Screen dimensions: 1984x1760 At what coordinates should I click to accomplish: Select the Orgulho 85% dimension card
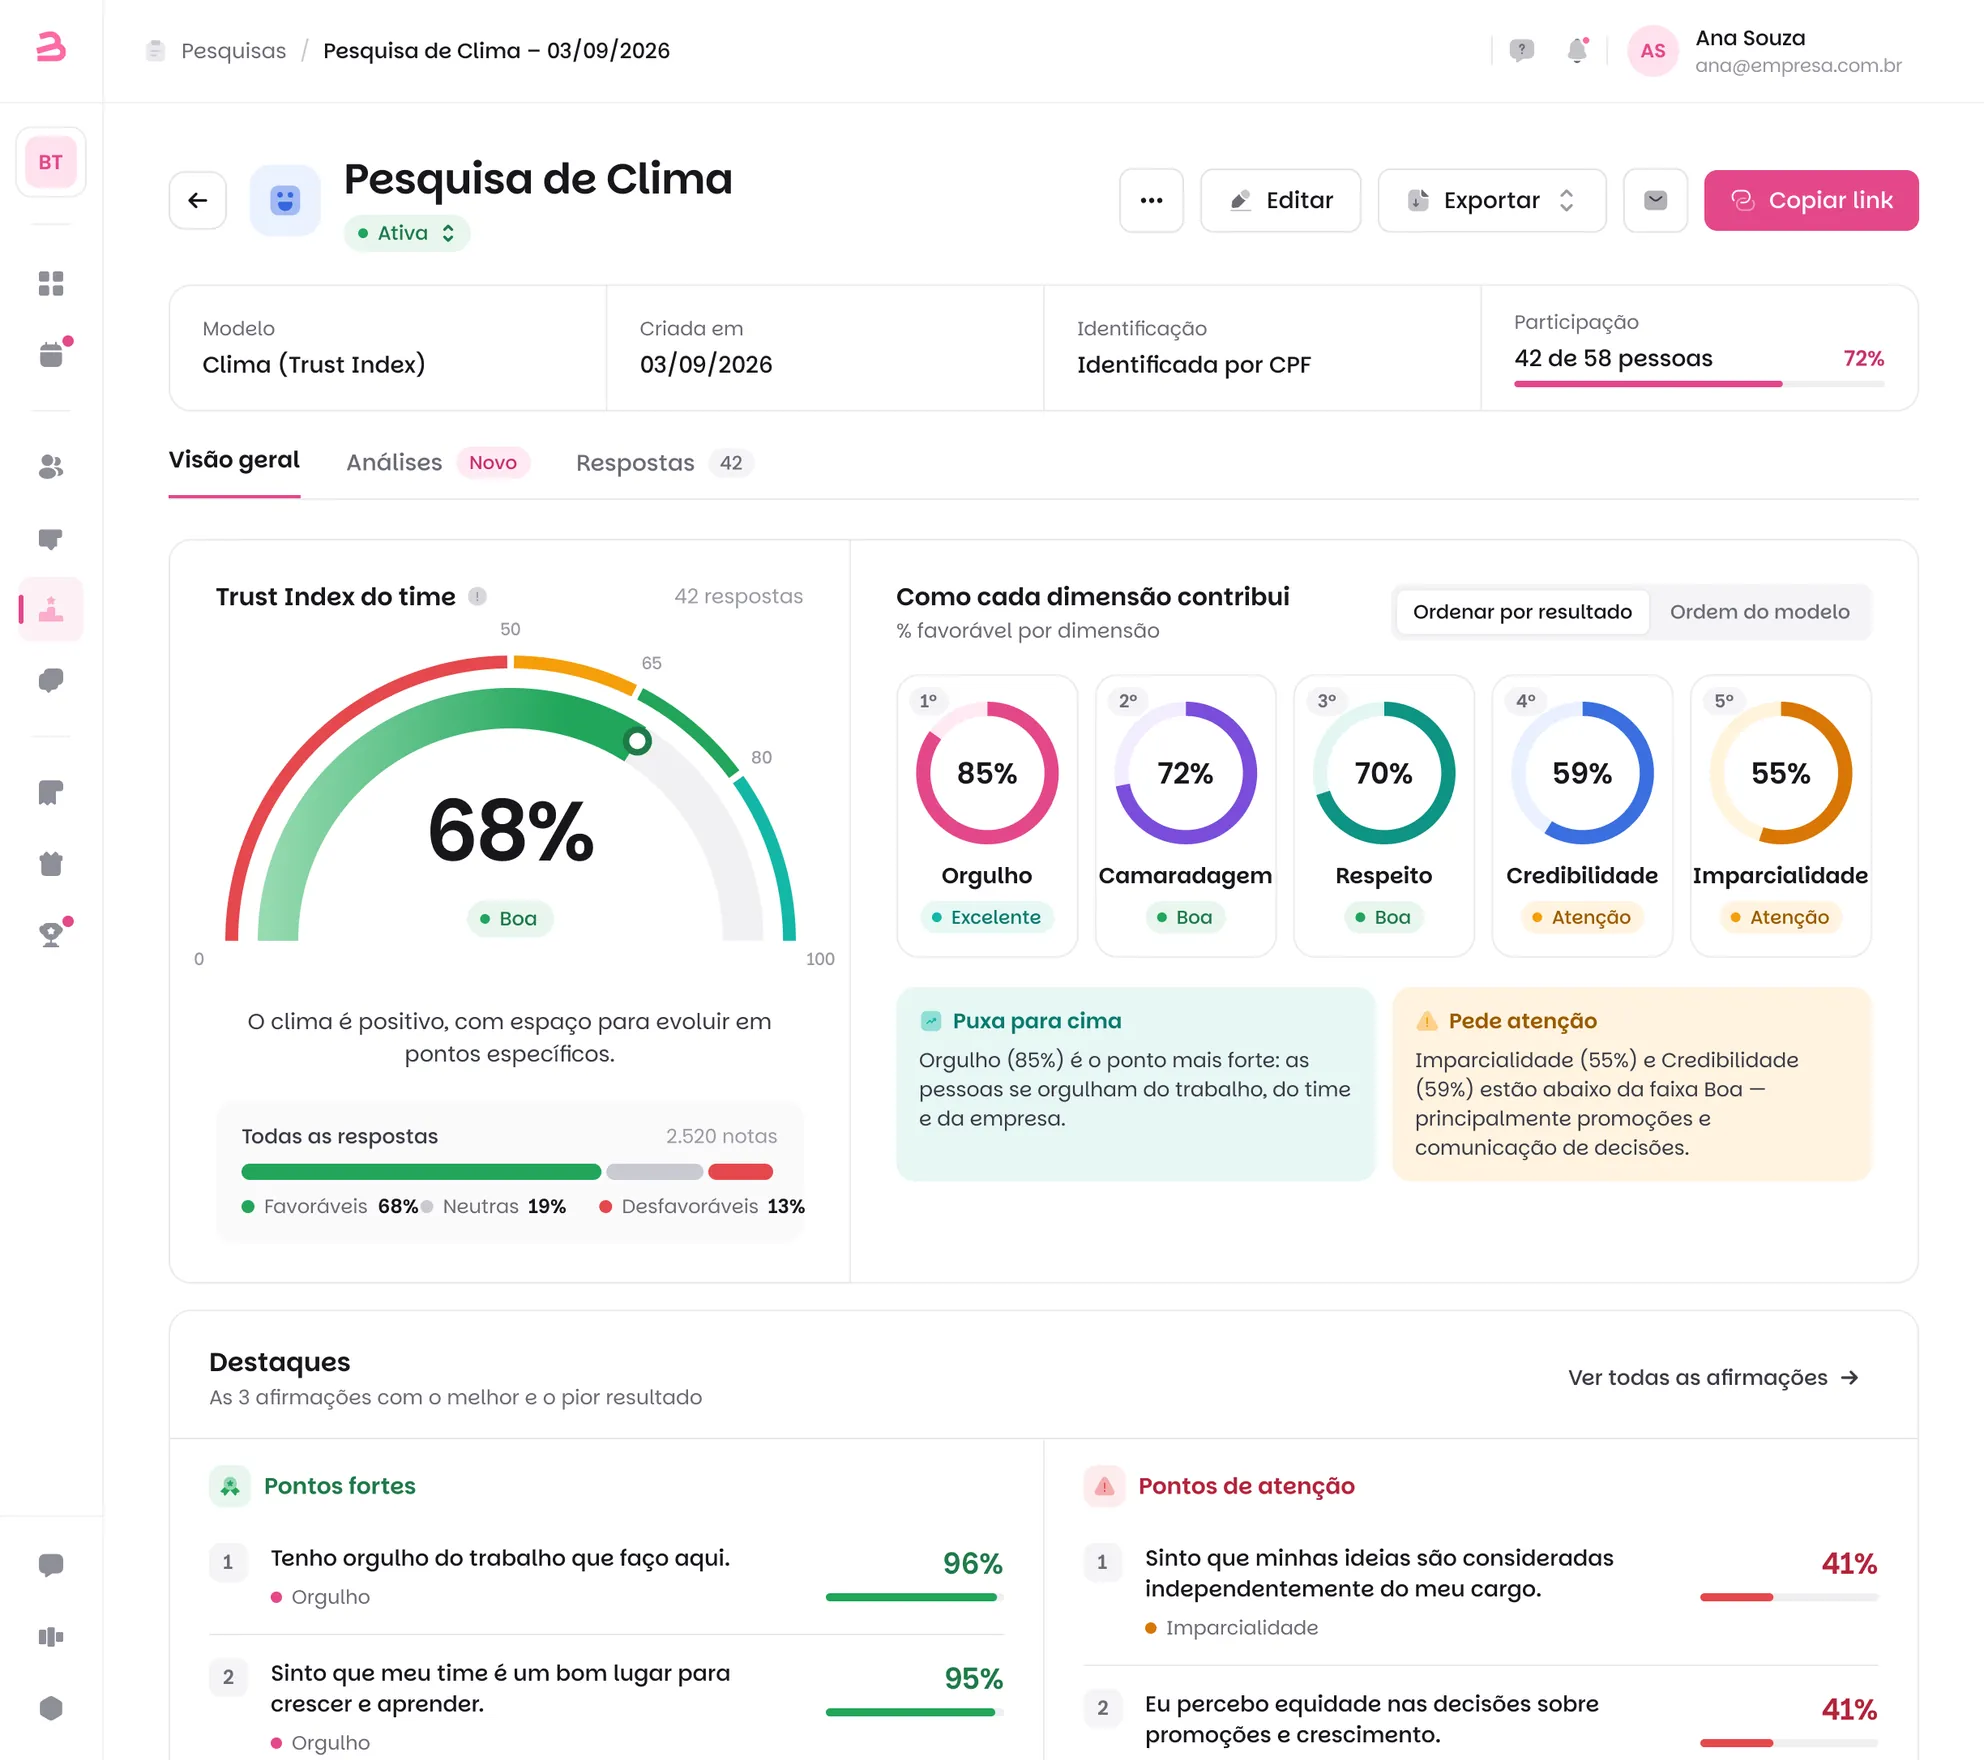point(987,815)
